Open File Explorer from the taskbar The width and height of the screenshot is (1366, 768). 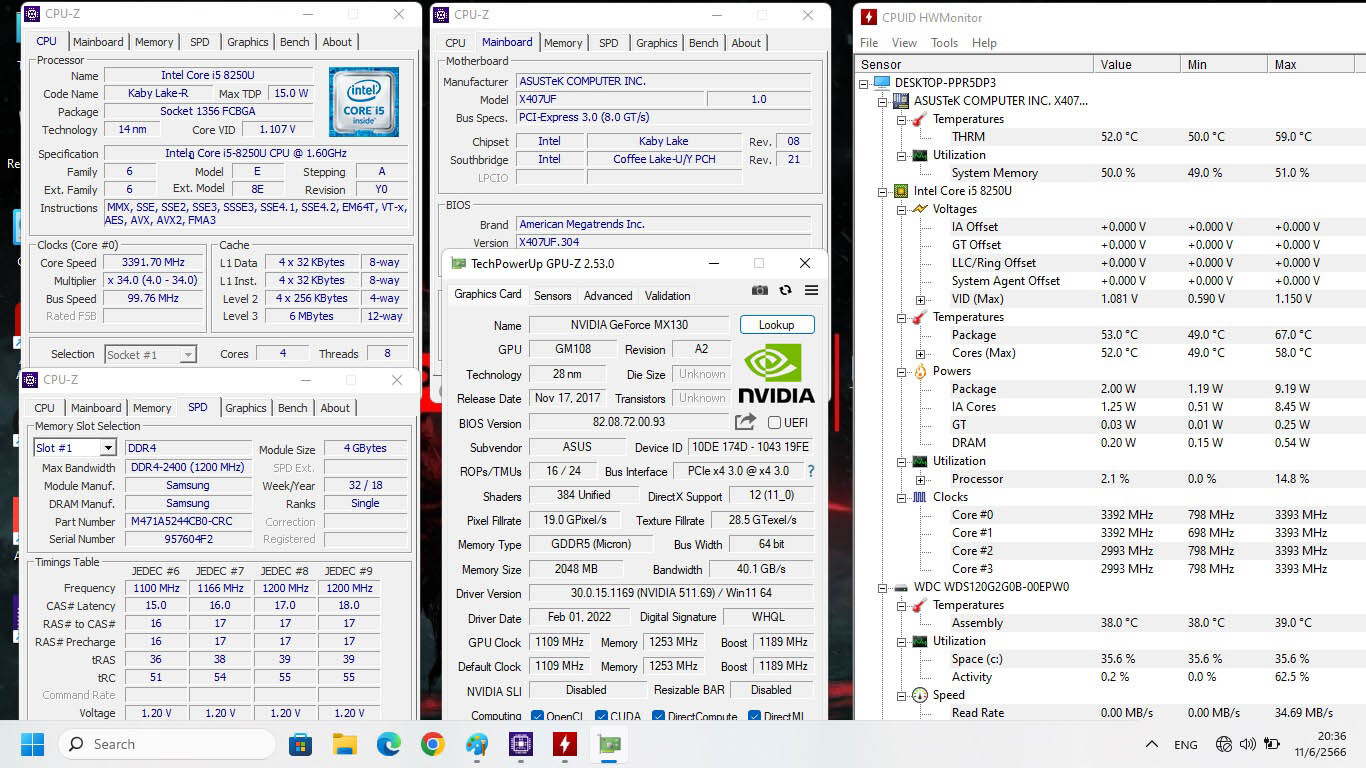[x=344, y=744]
